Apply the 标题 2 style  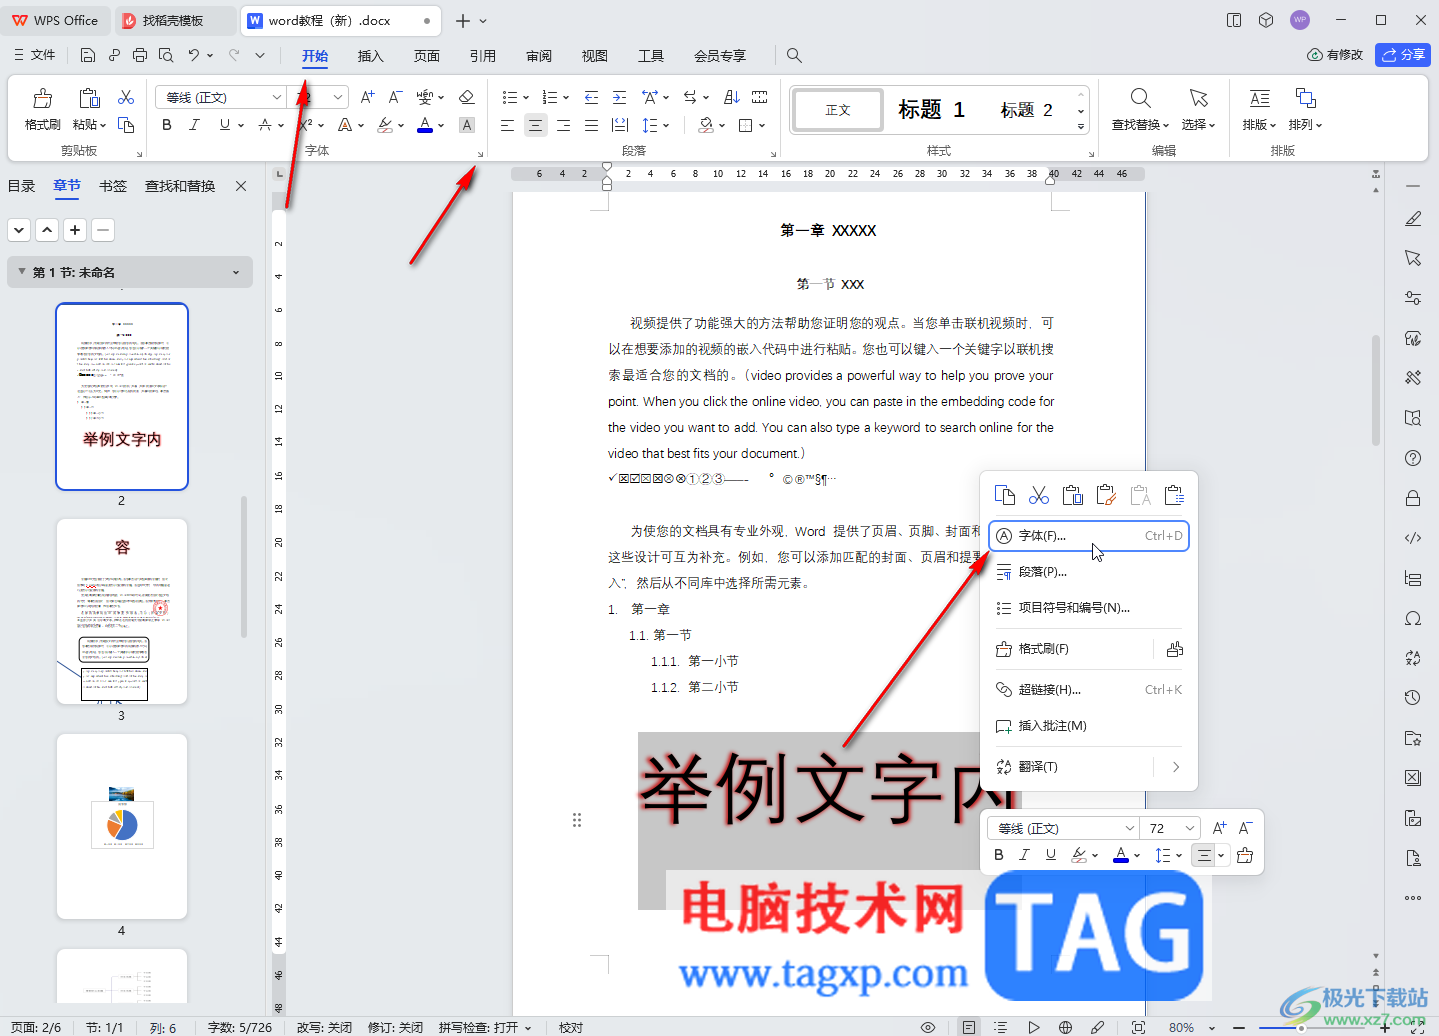[1026, 110]
